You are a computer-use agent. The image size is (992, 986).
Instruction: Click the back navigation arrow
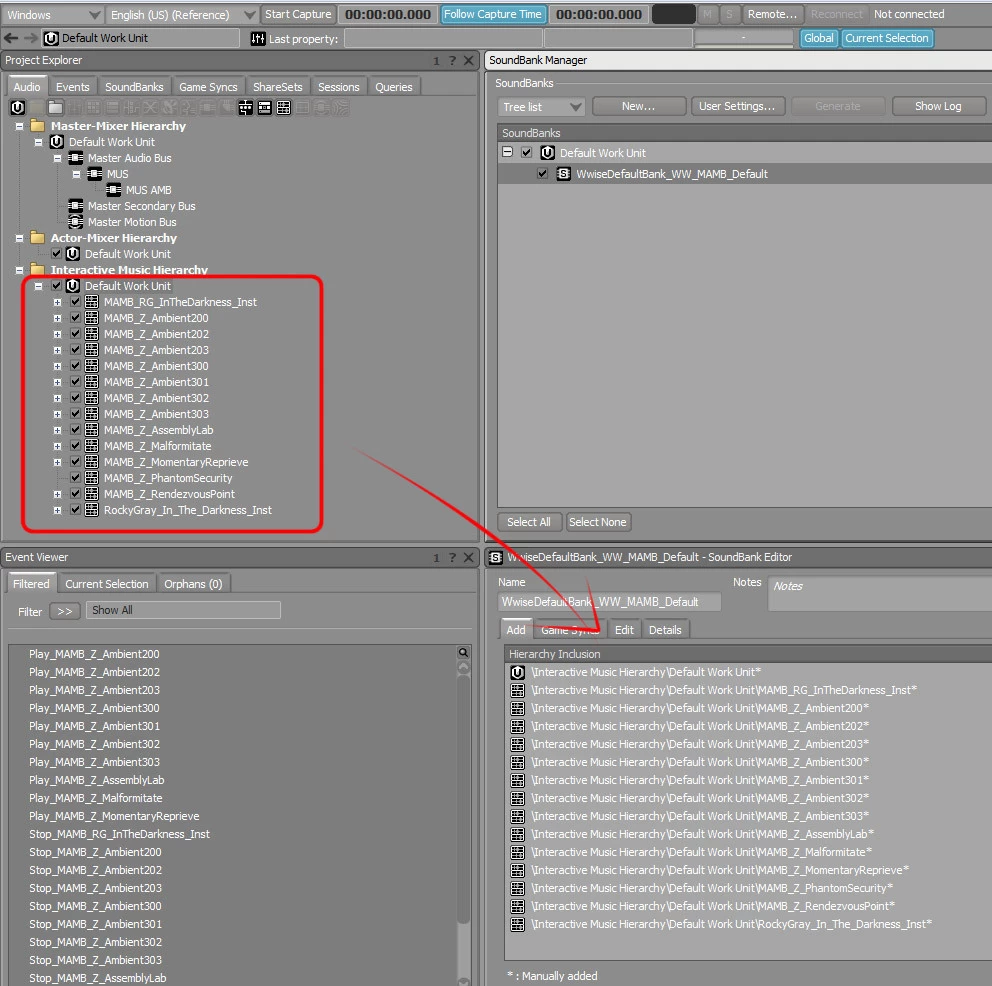(x=11, y=38)
